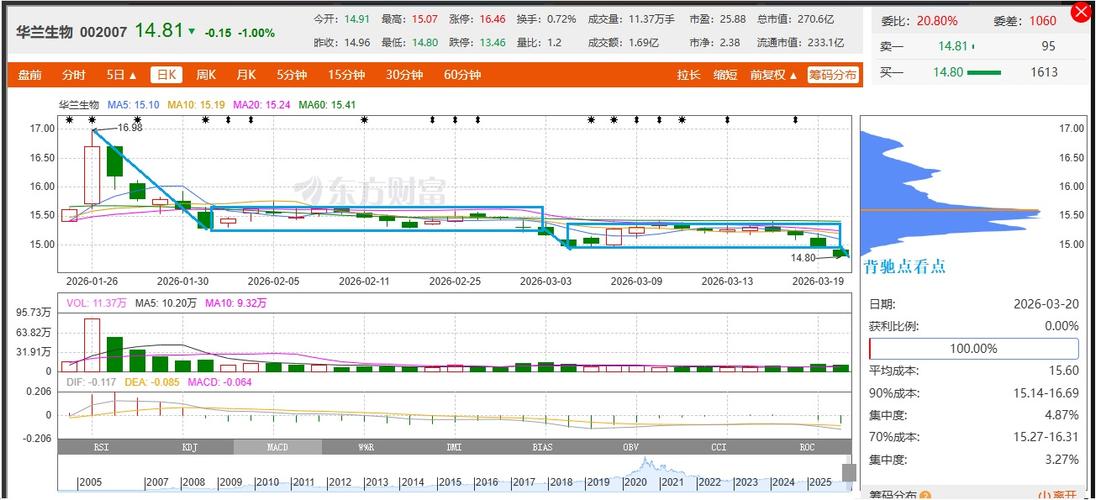Show the 60分钟 candlestick chart

463,75
